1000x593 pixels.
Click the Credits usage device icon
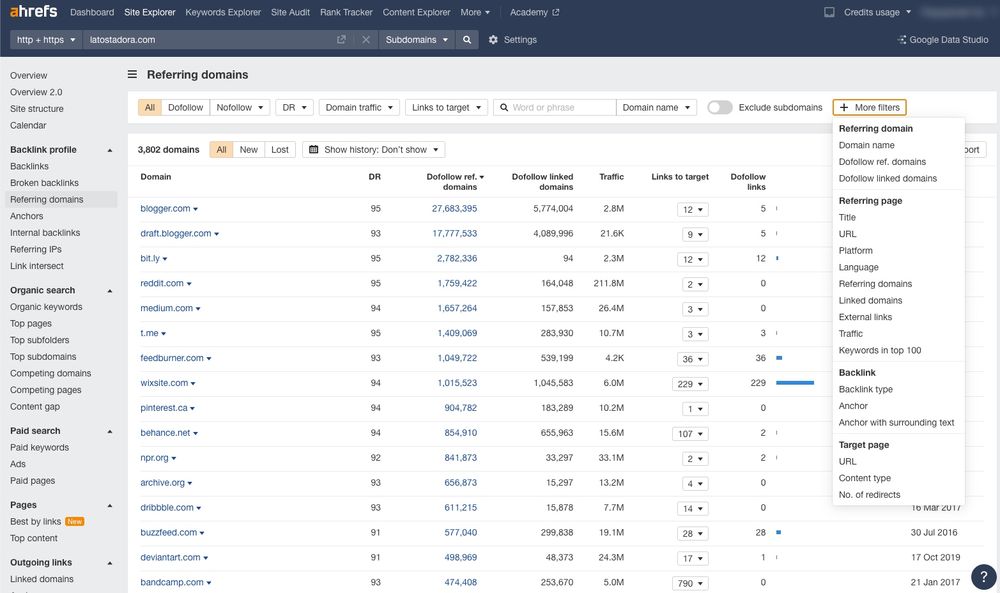[827, 12]
